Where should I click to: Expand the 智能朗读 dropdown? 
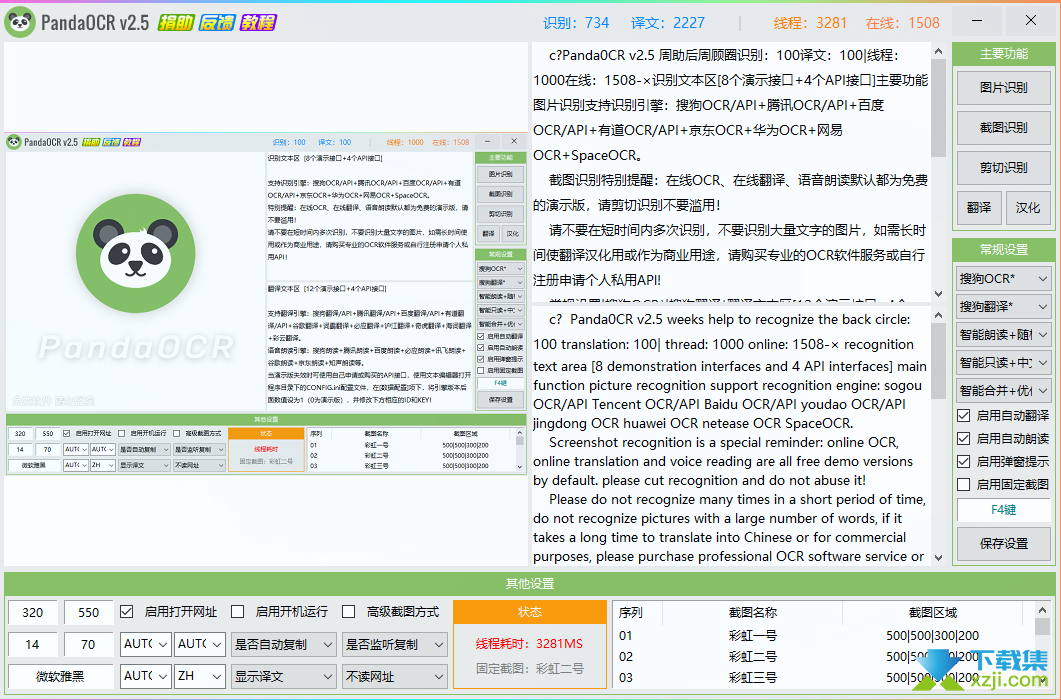[x=1003, y=334]
